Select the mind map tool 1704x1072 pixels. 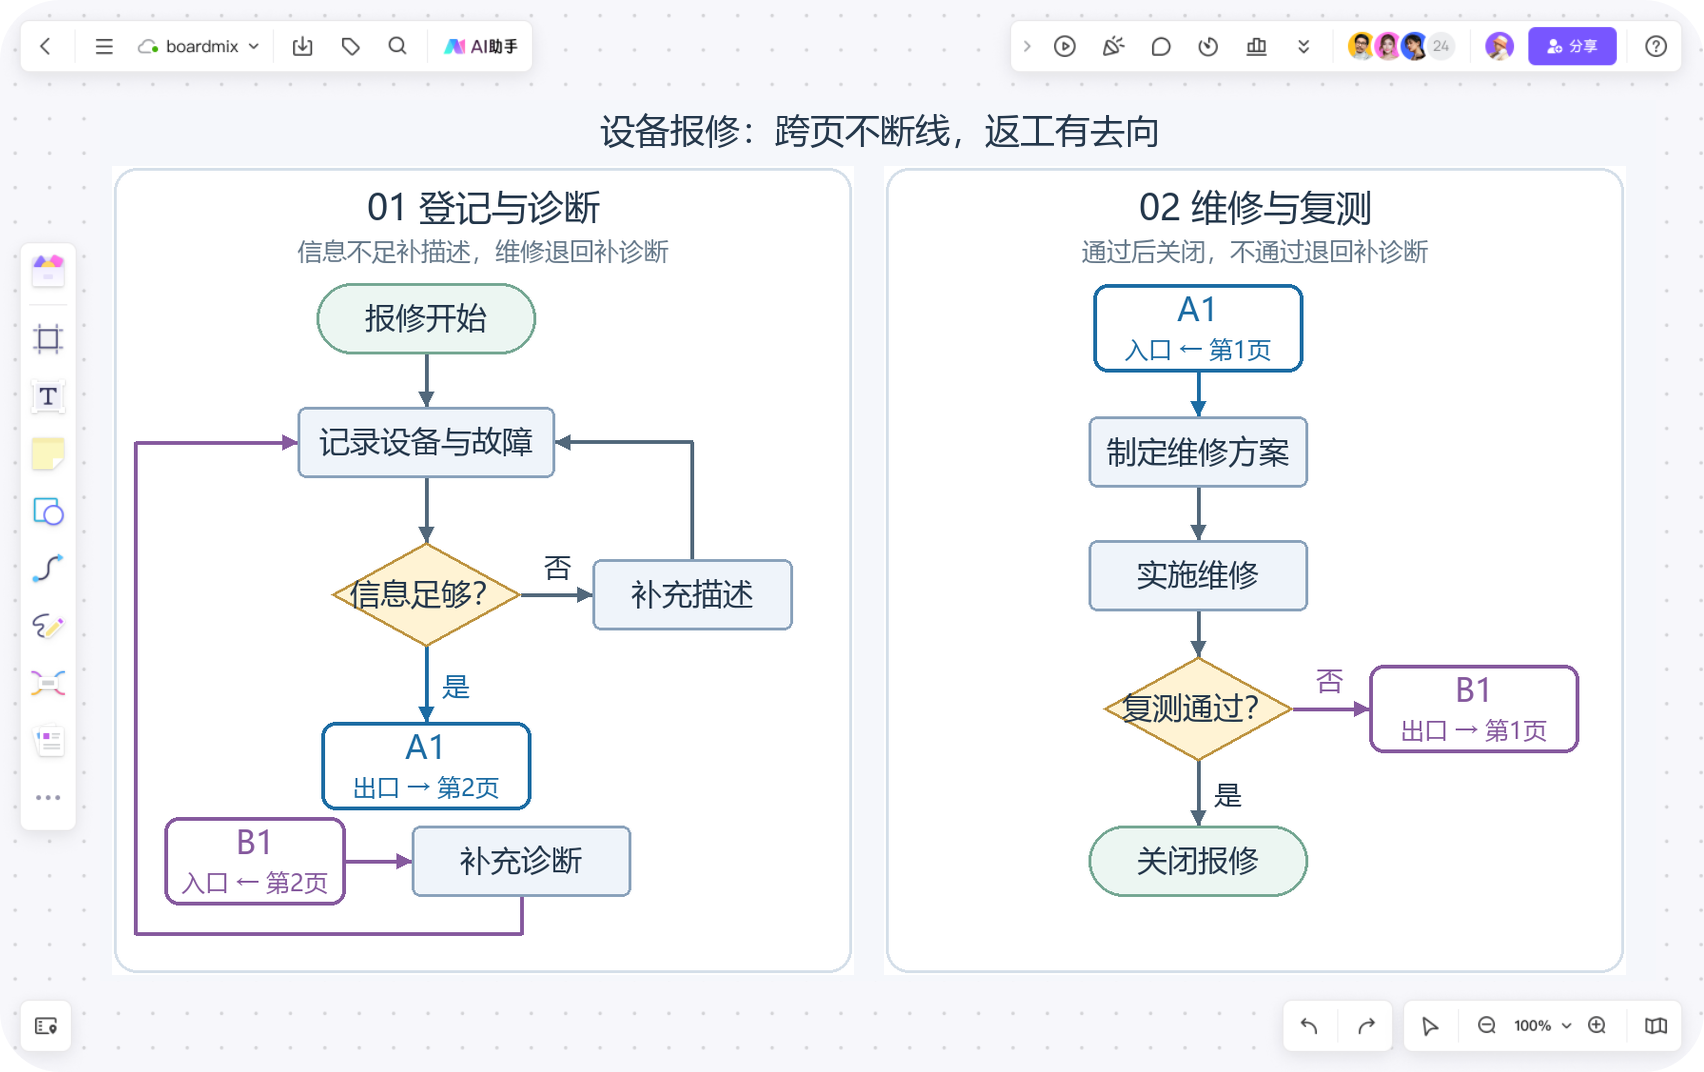coord(48,683)
